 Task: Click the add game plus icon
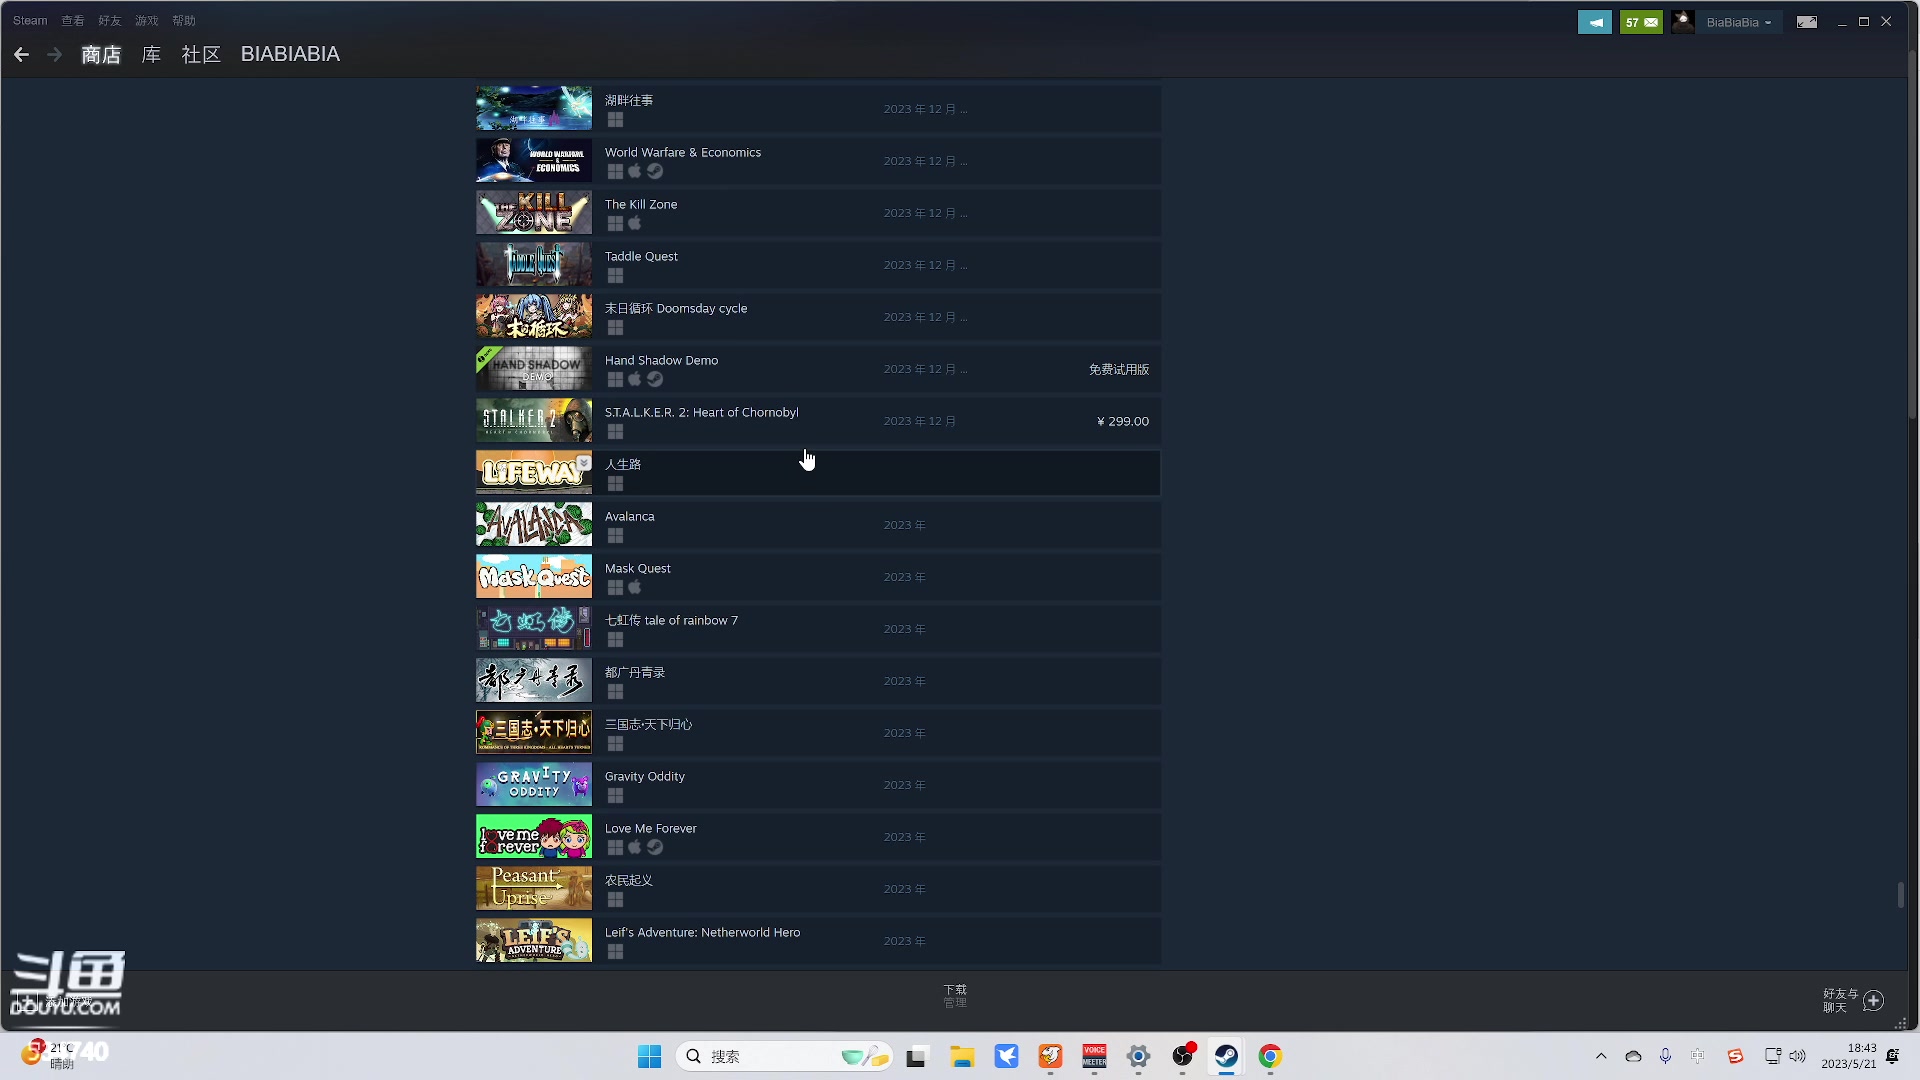pyautogui.click(x=28, y=1001)
